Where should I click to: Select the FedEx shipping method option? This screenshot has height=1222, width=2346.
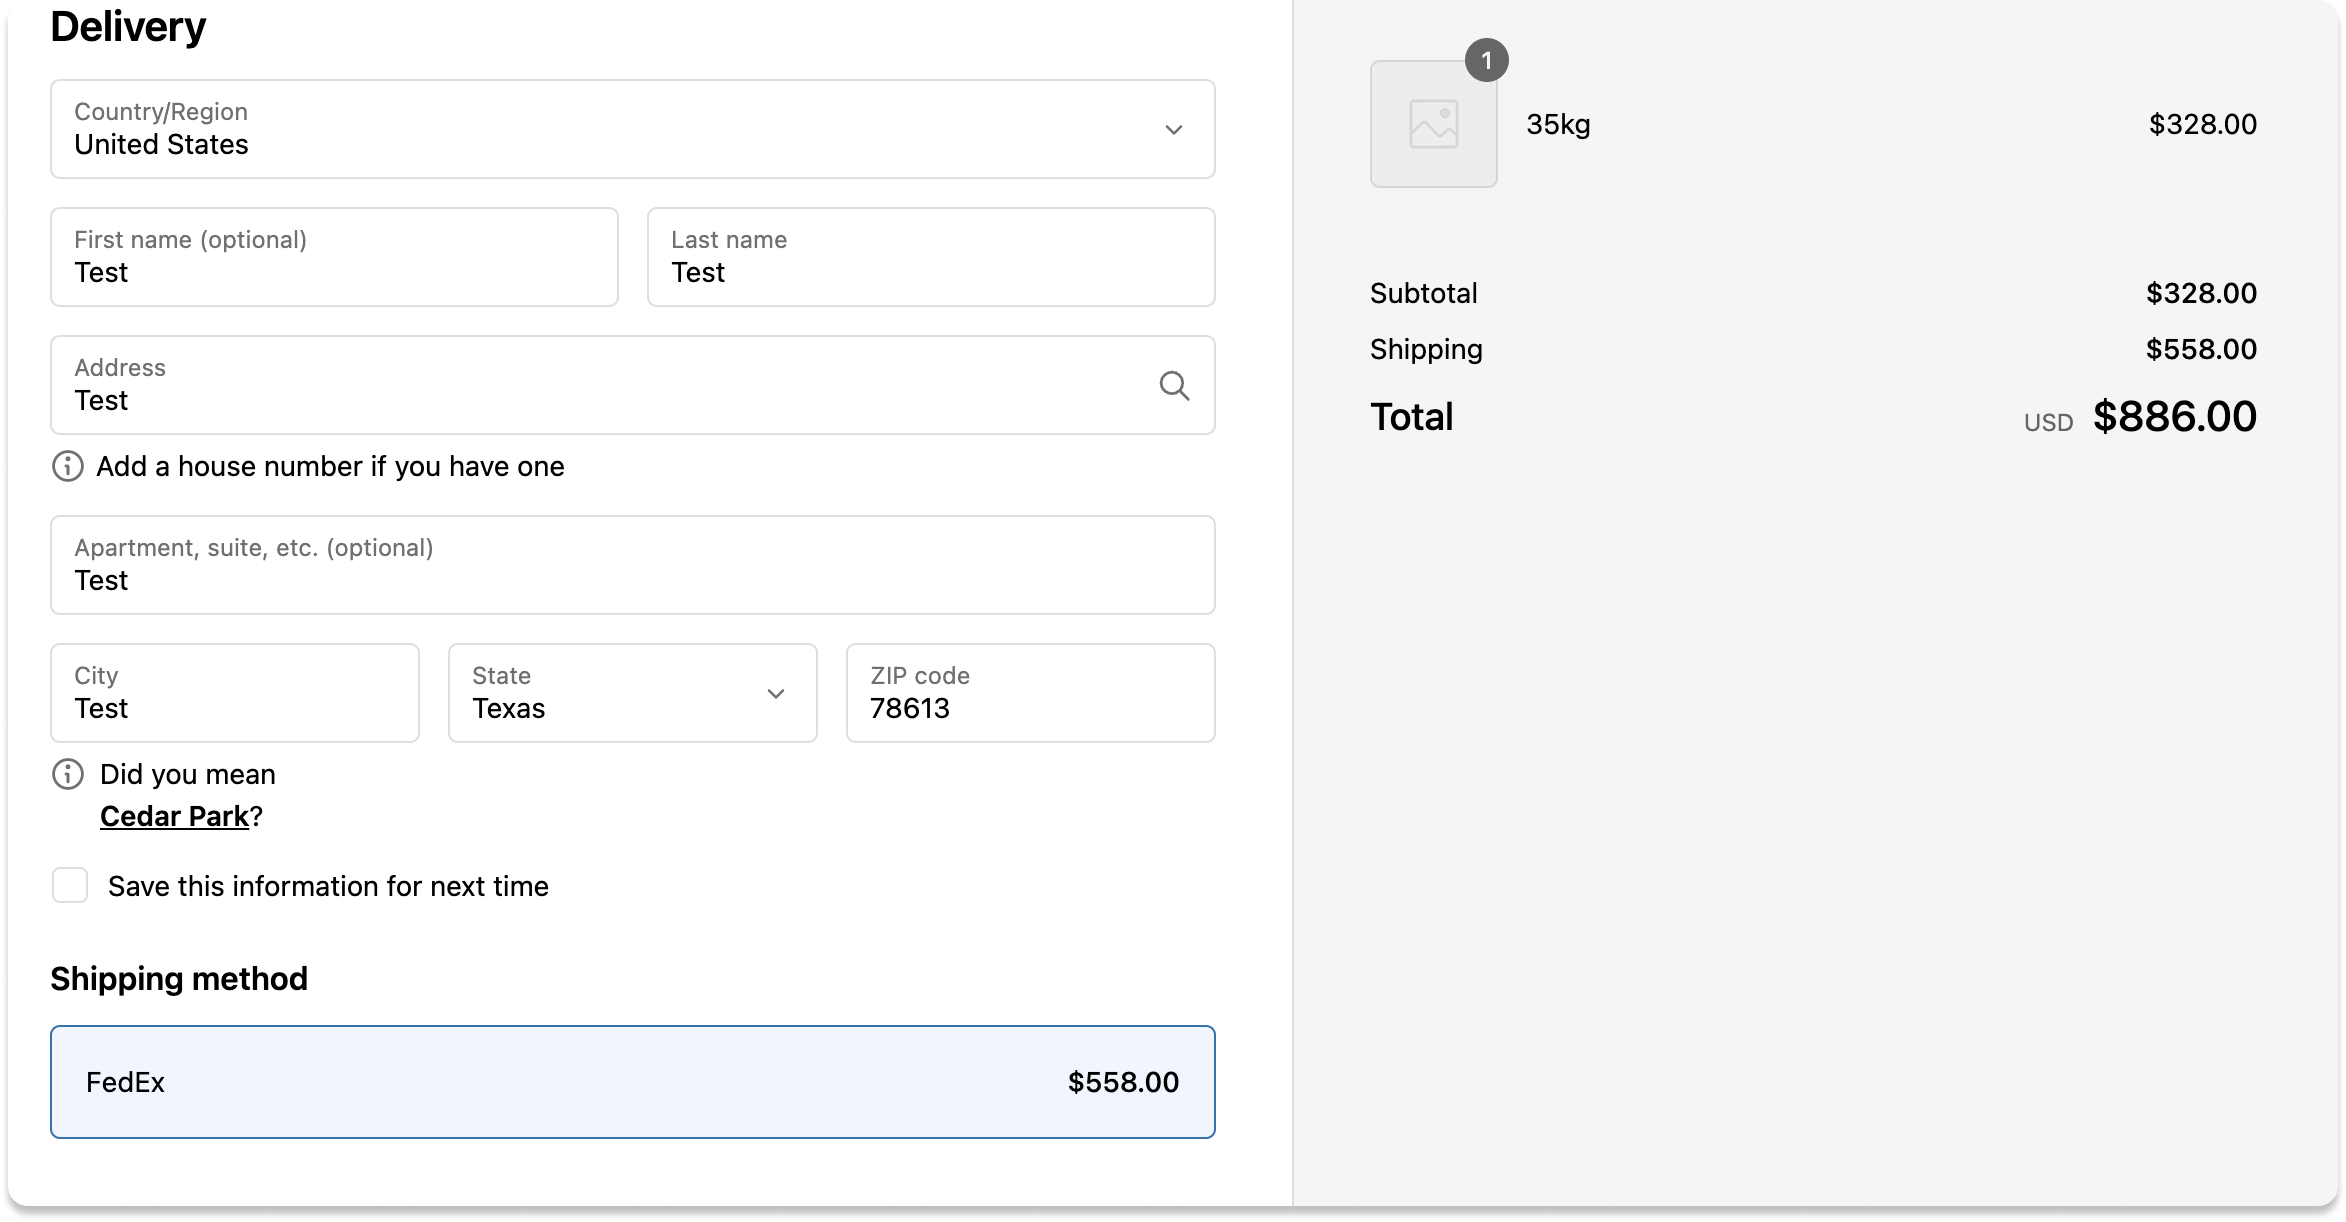tap(632, 1082)
